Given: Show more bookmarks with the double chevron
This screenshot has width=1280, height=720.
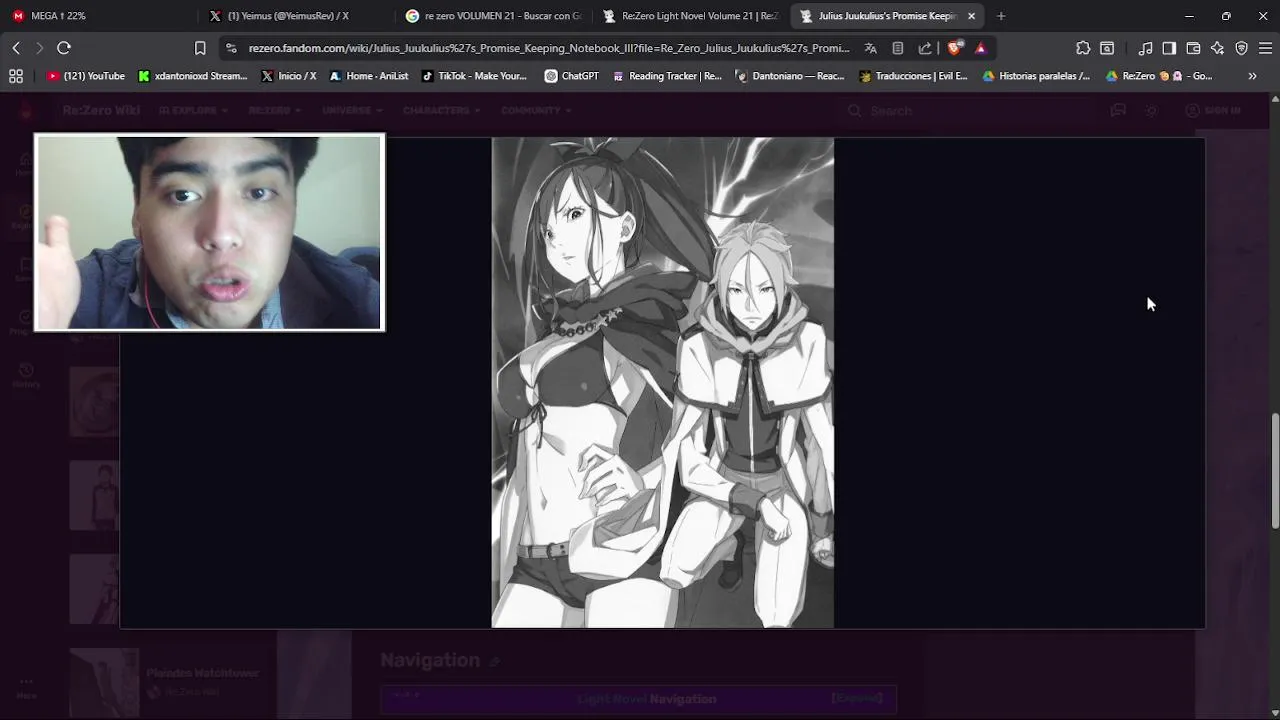Looking at the screenshot, I should pyautogui.click(x=1252, y=76).
